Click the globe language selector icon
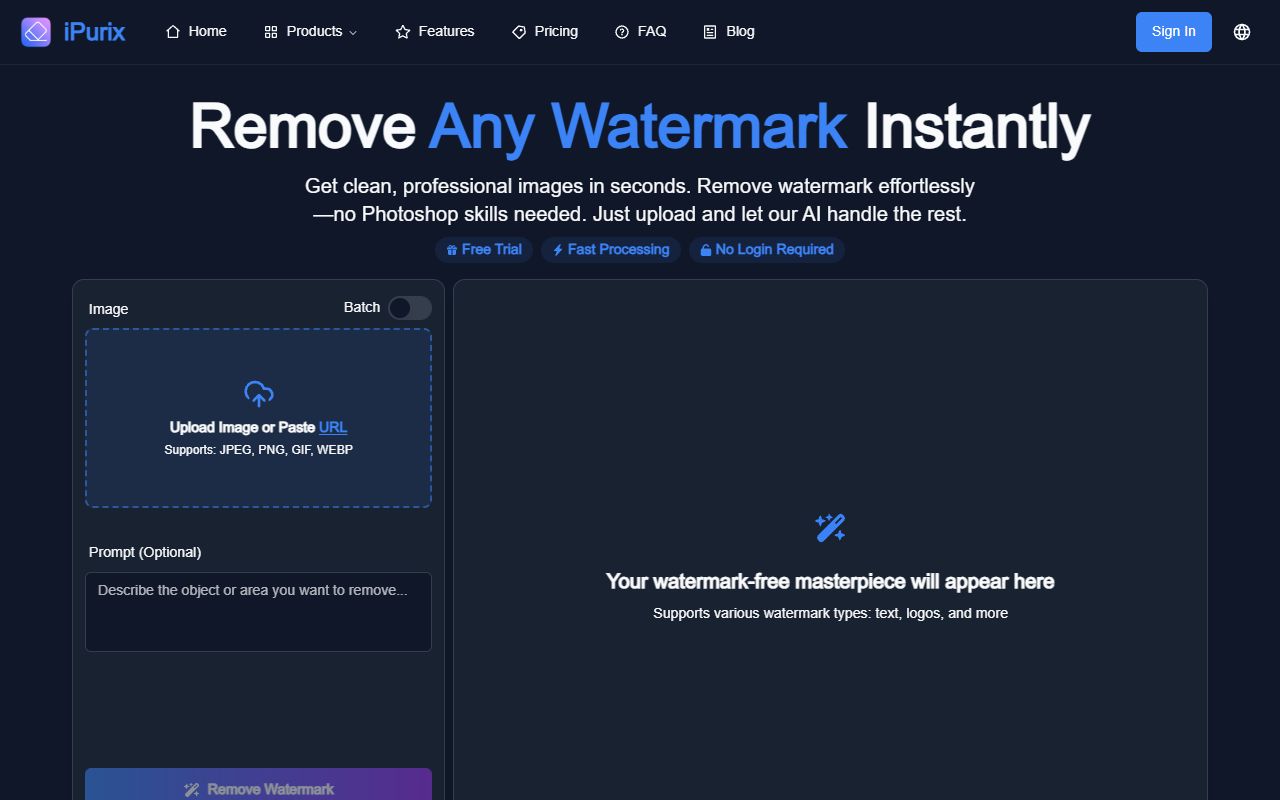The height and width of the screenshot is (800, 1280). click(x=1242, y=32)
